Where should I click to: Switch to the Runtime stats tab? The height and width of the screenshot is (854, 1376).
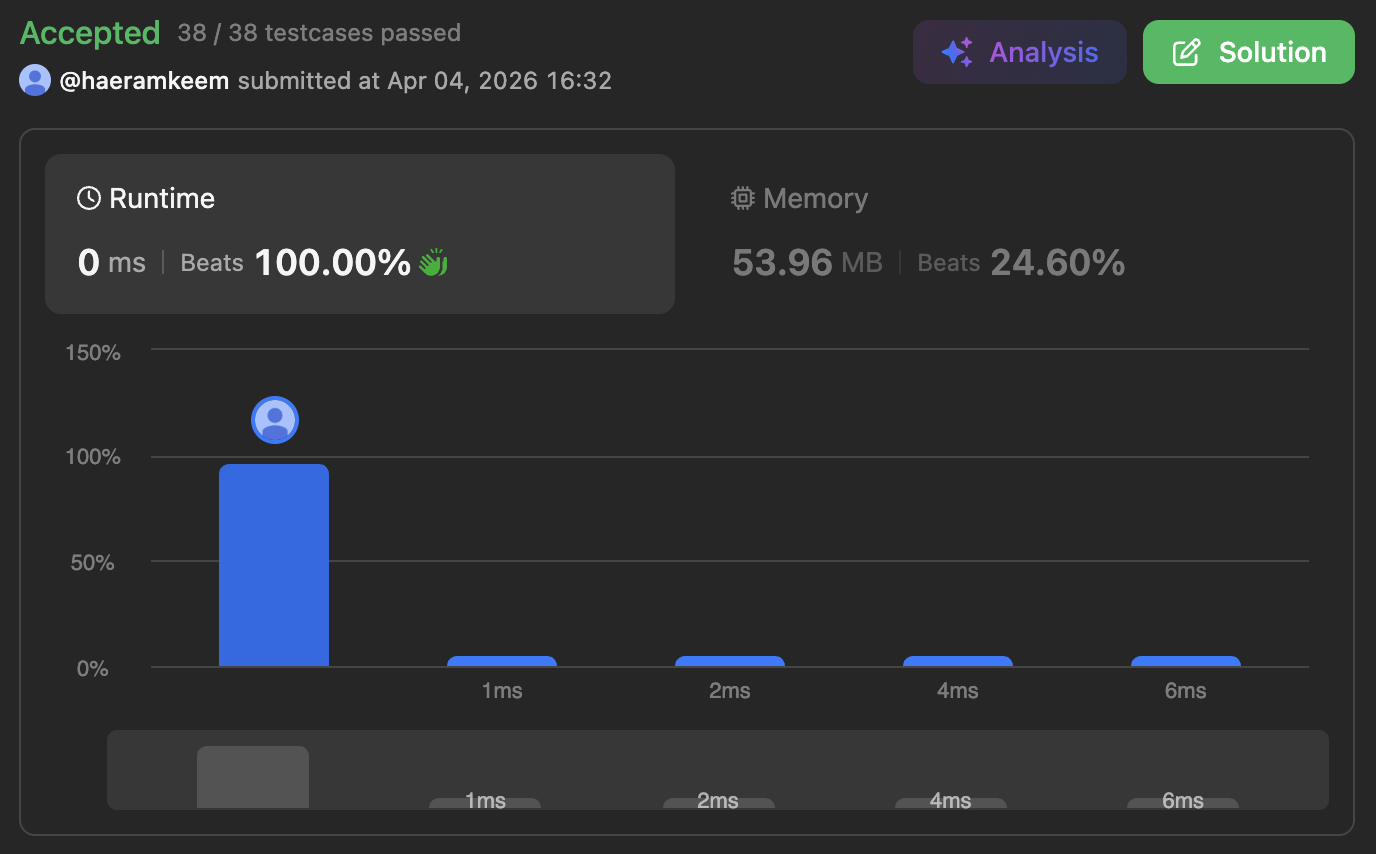359,233
